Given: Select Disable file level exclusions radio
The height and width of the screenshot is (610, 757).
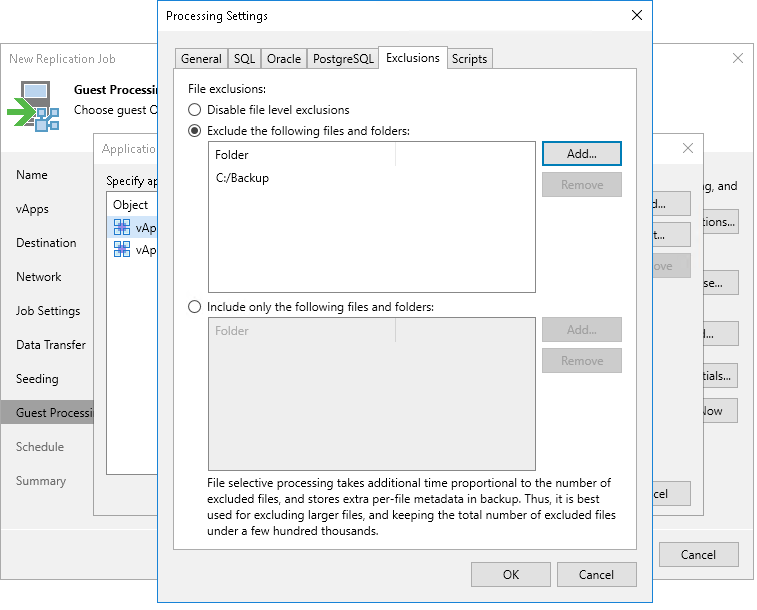Looking at the screenshot, I should click(x=195, y=110).
